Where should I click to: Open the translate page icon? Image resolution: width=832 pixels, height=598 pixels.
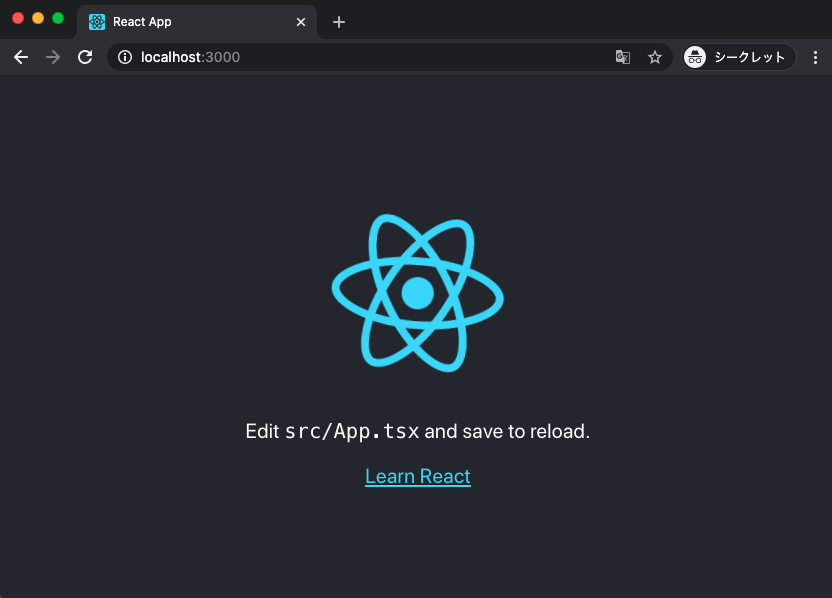(x=623, y=57)
